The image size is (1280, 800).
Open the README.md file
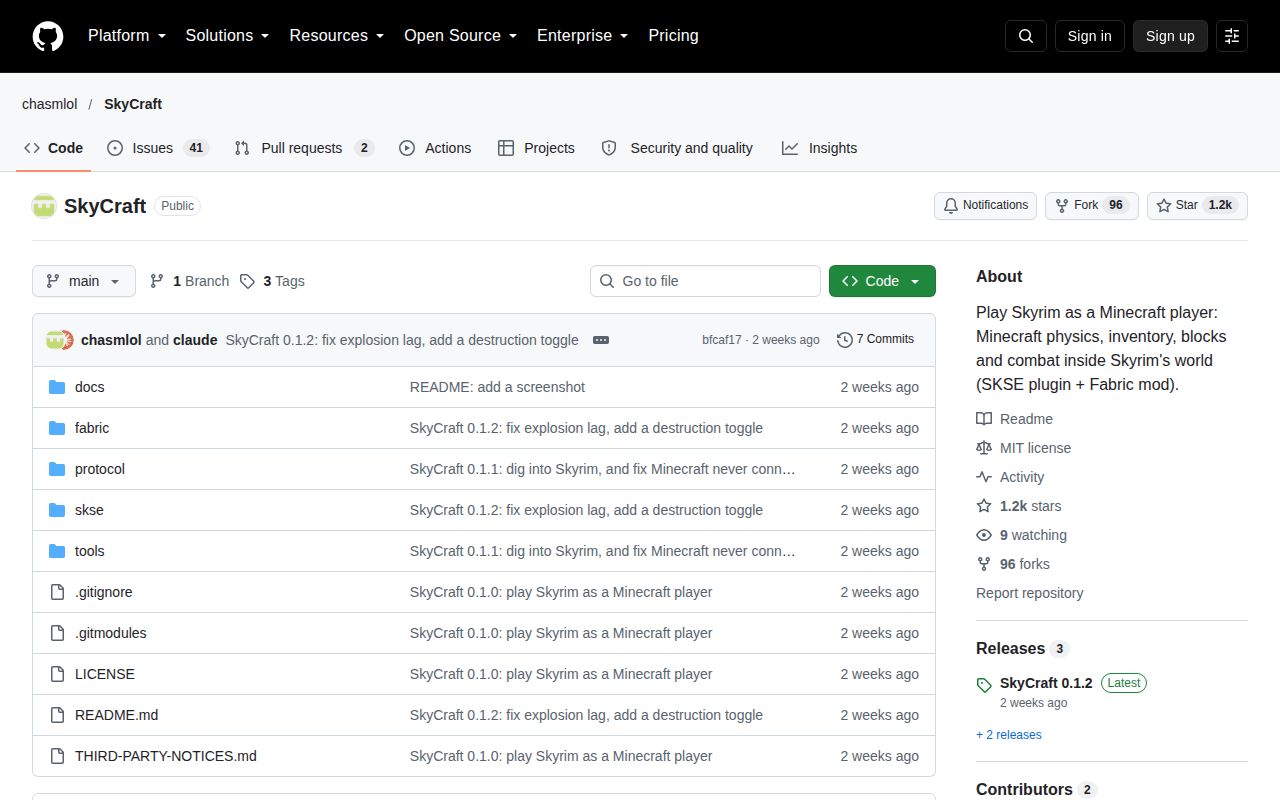(x=116, y=715)
